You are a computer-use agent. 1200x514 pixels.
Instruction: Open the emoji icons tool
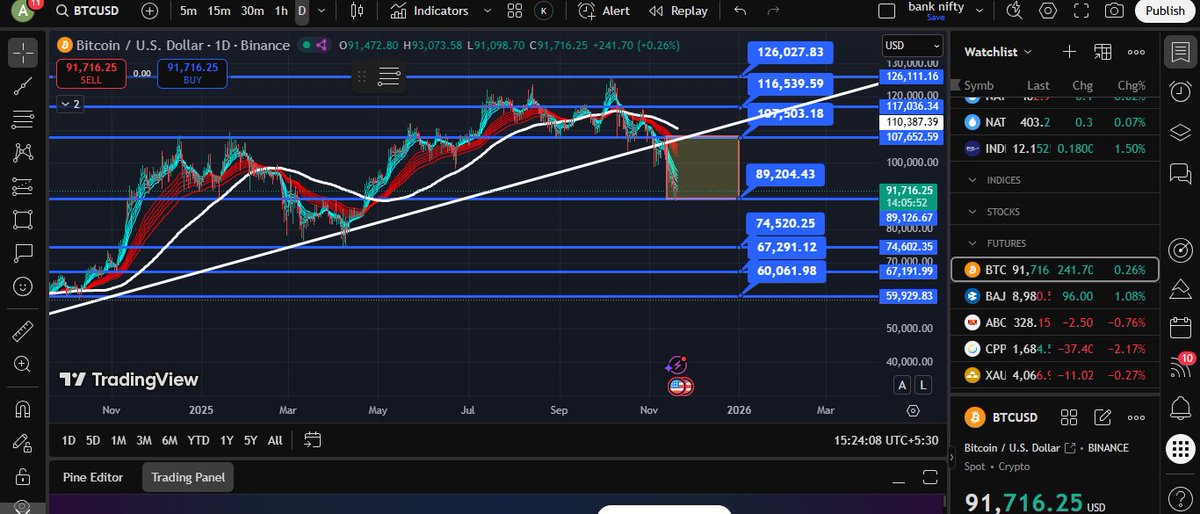click(24, 286)
